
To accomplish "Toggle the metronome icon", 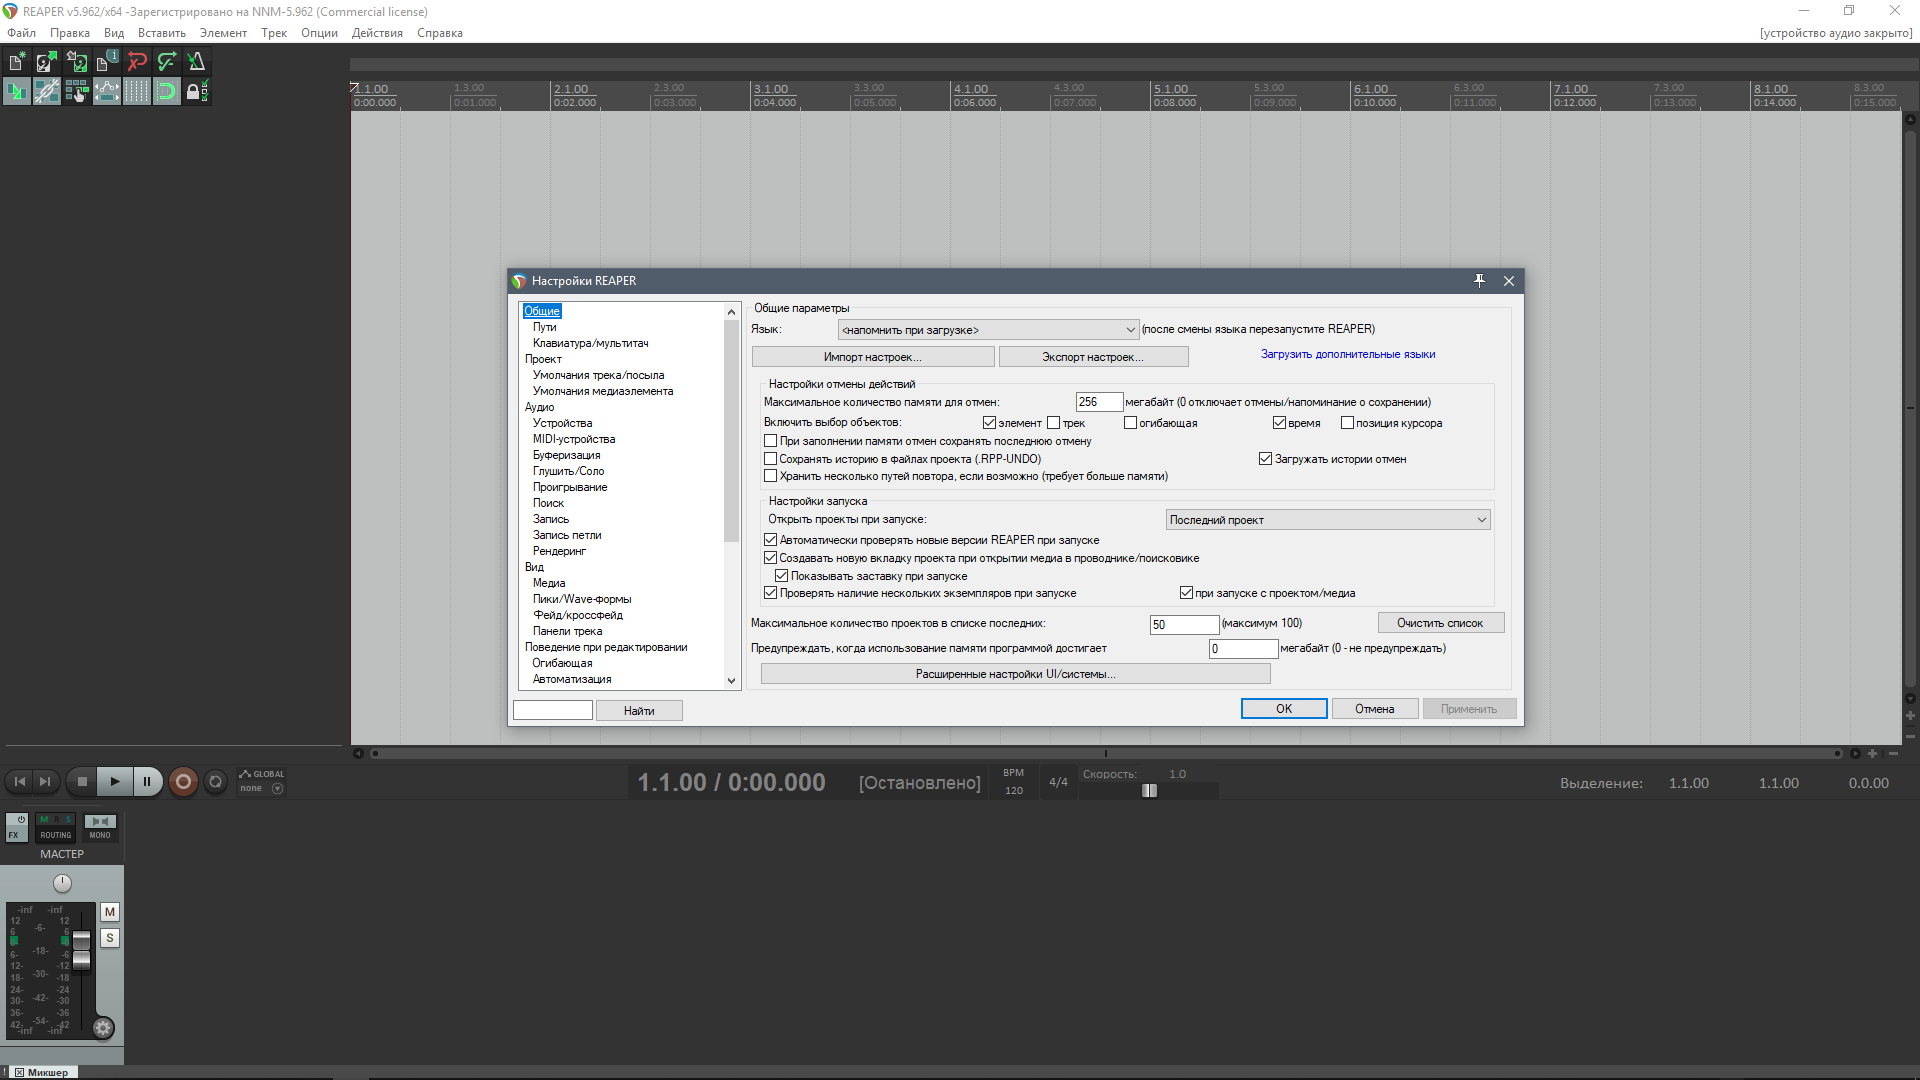I will [197, 62].
